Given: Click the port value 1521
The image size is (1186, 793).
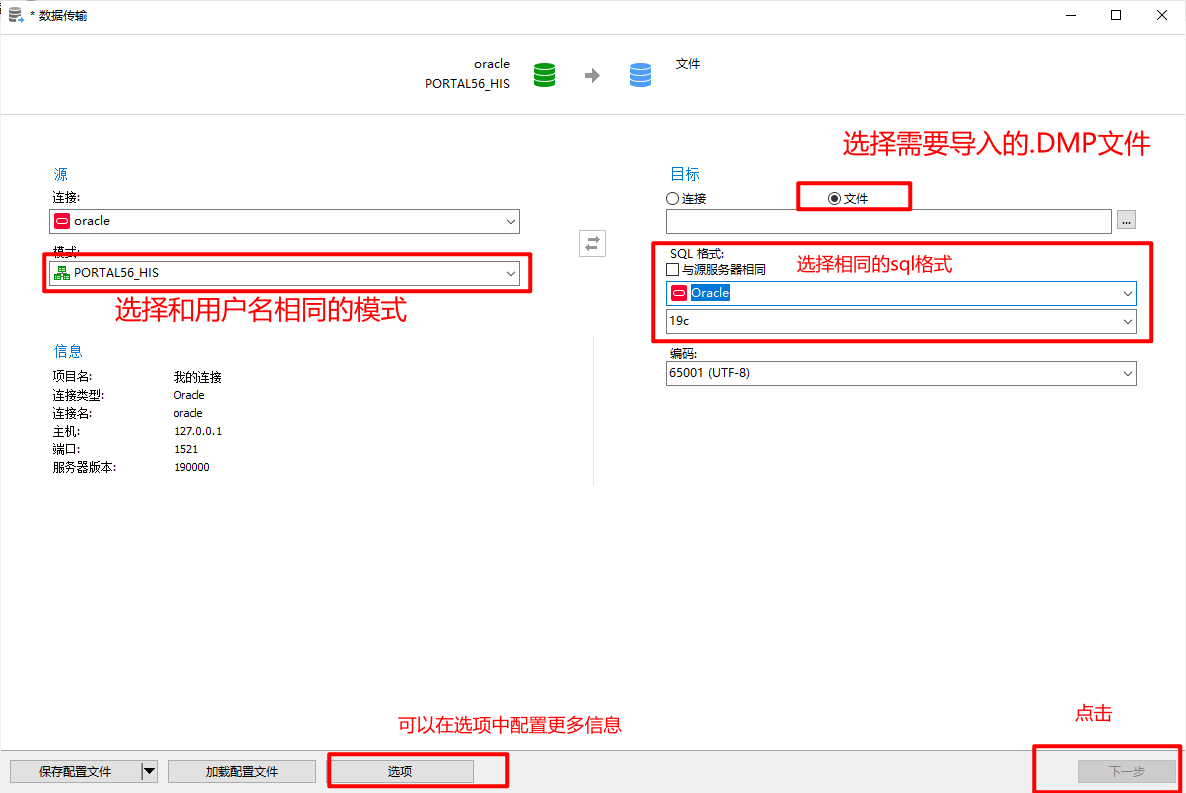Looking at the screenshot, I should 186,449.
